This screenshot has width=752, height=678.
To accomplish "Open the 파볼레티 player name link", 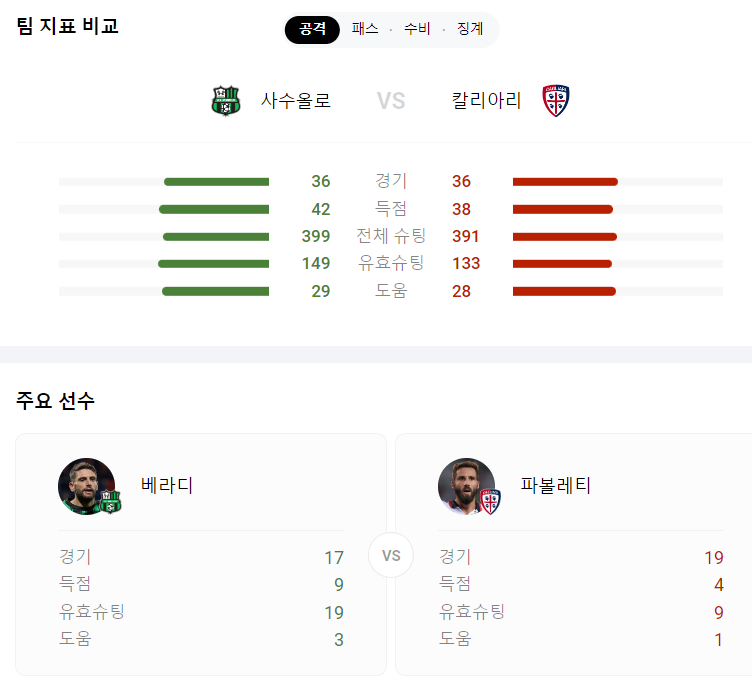I will (556, 486).
